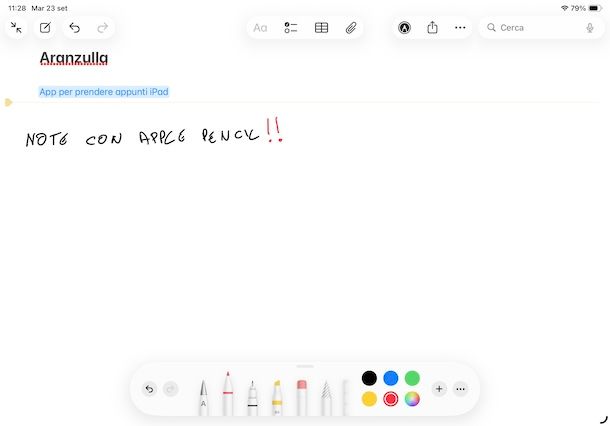Viewport: 610px width, 426px height.
Task: Start dictation with the microphone icon
Action: [590, 28]
